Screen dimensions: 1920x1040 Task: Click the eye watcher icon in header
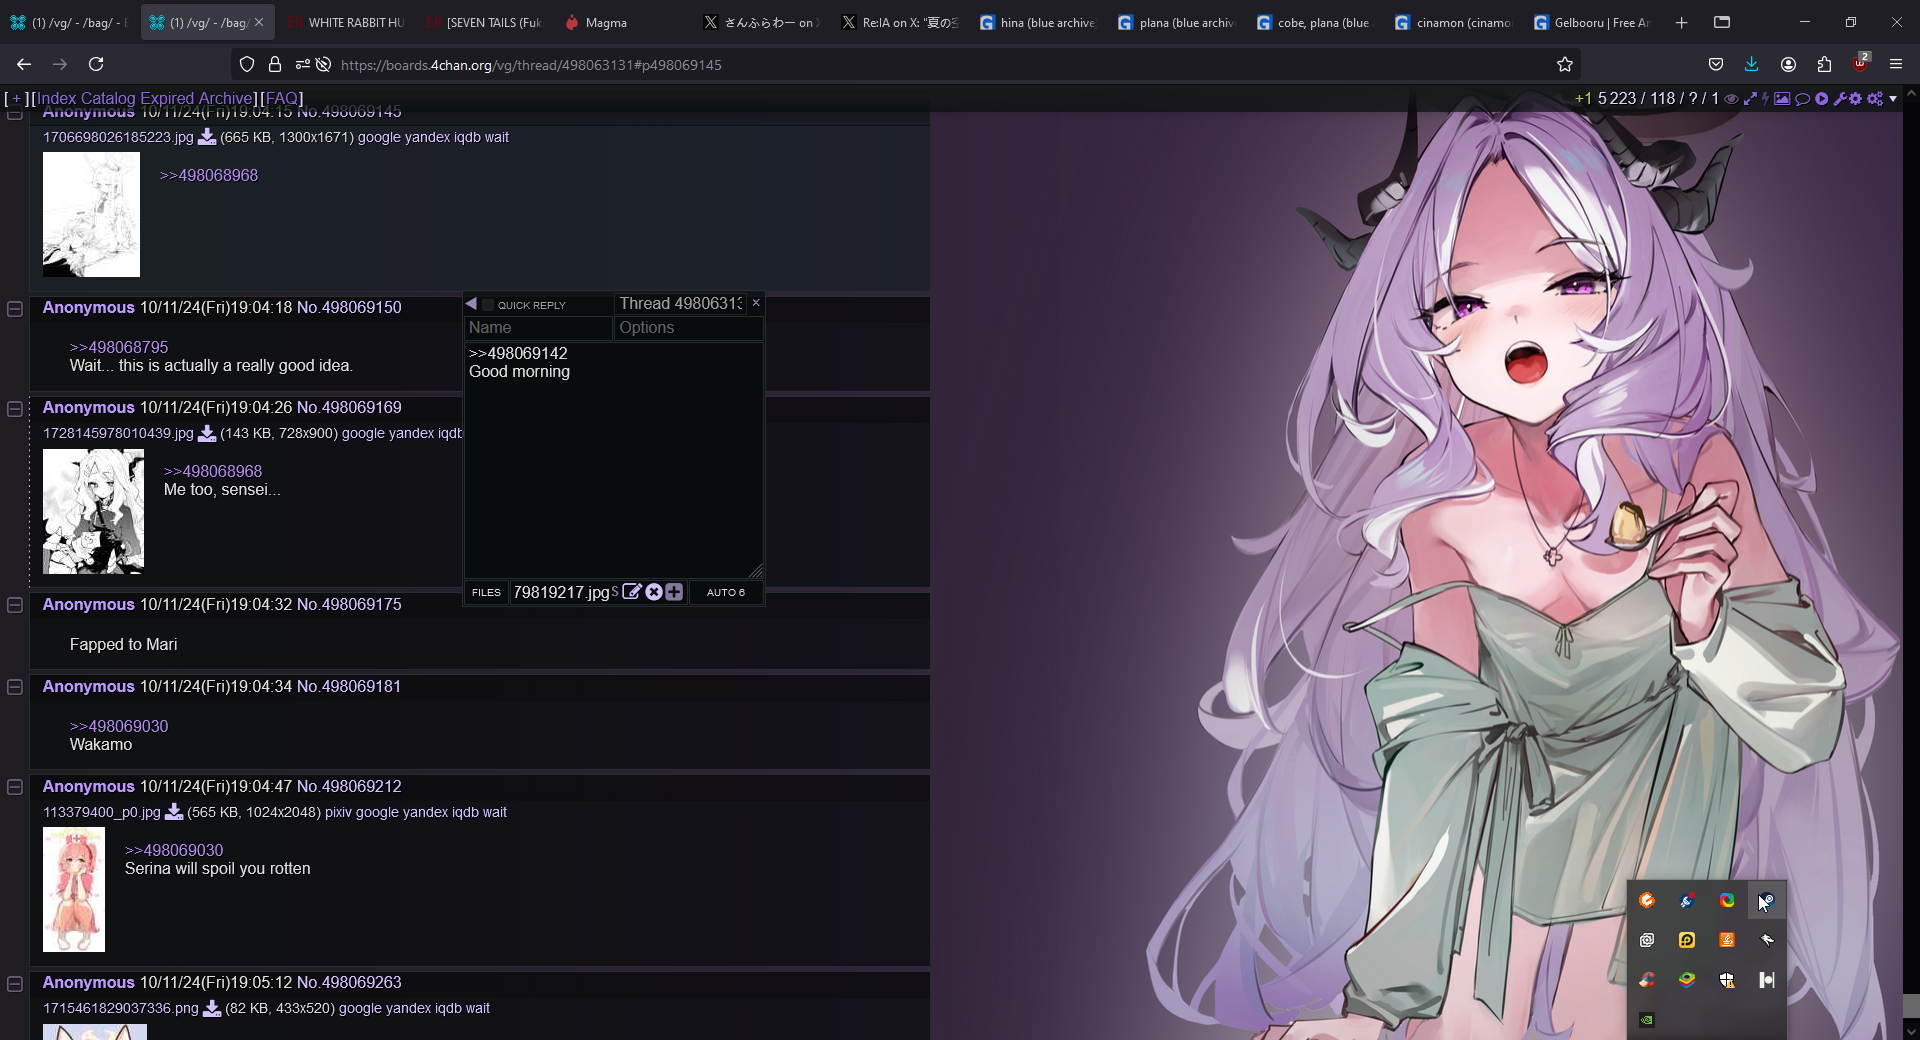coord(1731,99)
